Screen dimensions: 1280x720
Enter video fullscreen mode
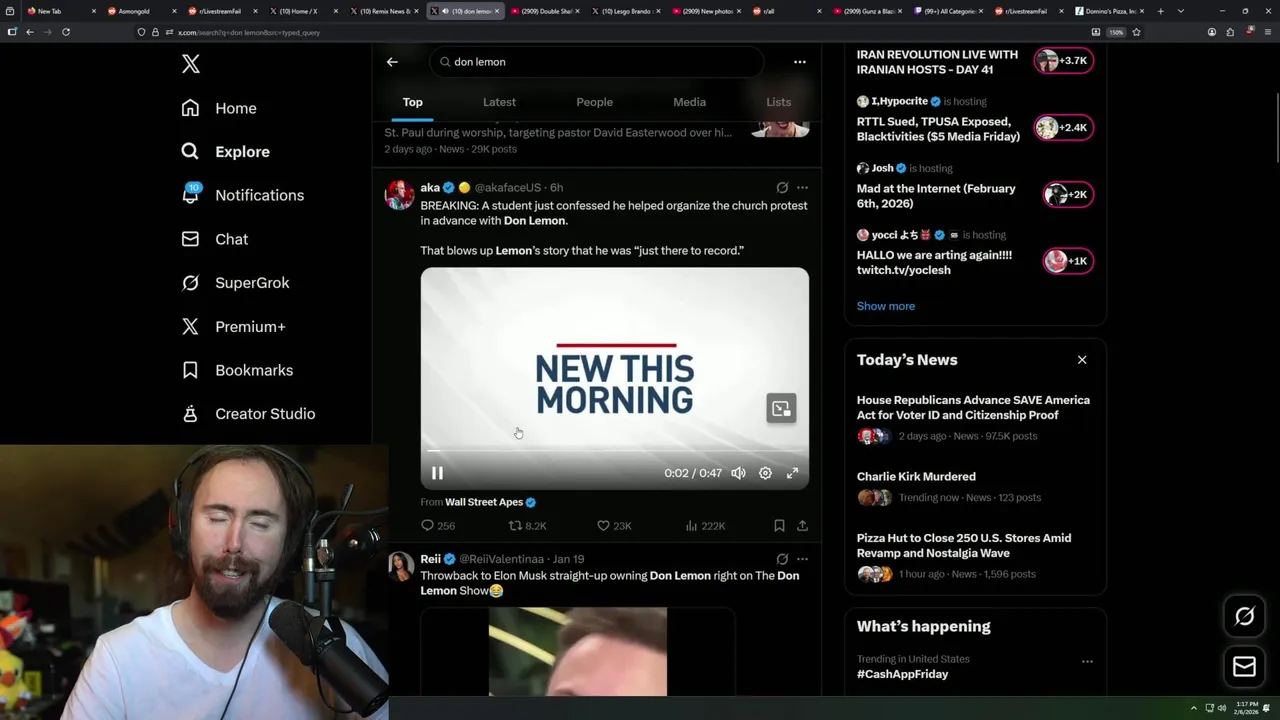coord(792,473)
